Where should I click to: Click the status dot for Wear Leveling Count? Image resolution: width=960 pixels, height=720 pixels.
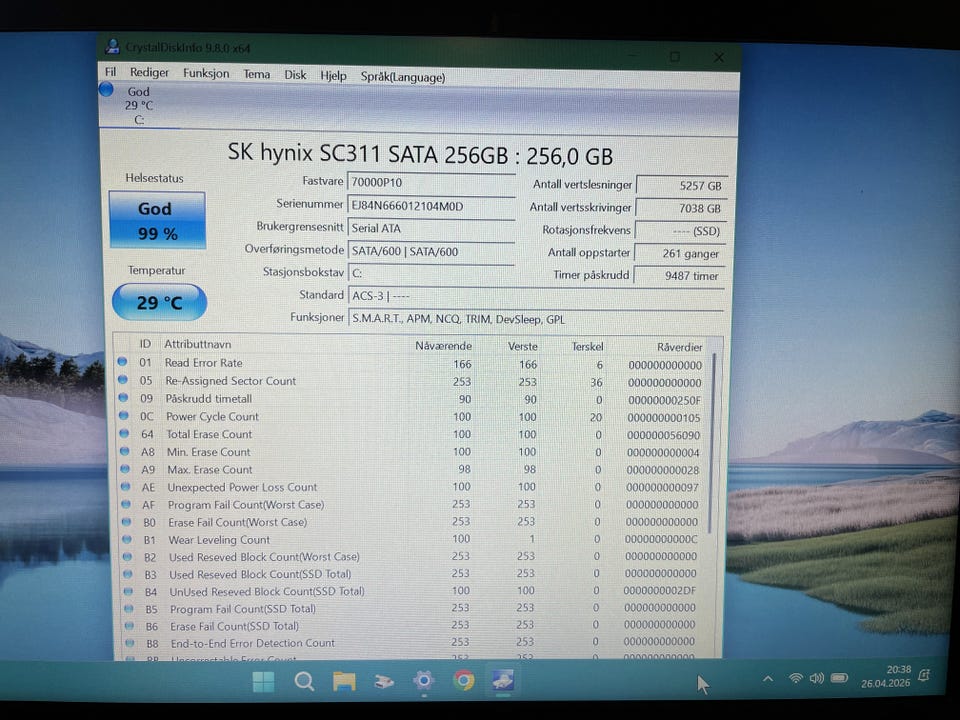tap(127, 539)
